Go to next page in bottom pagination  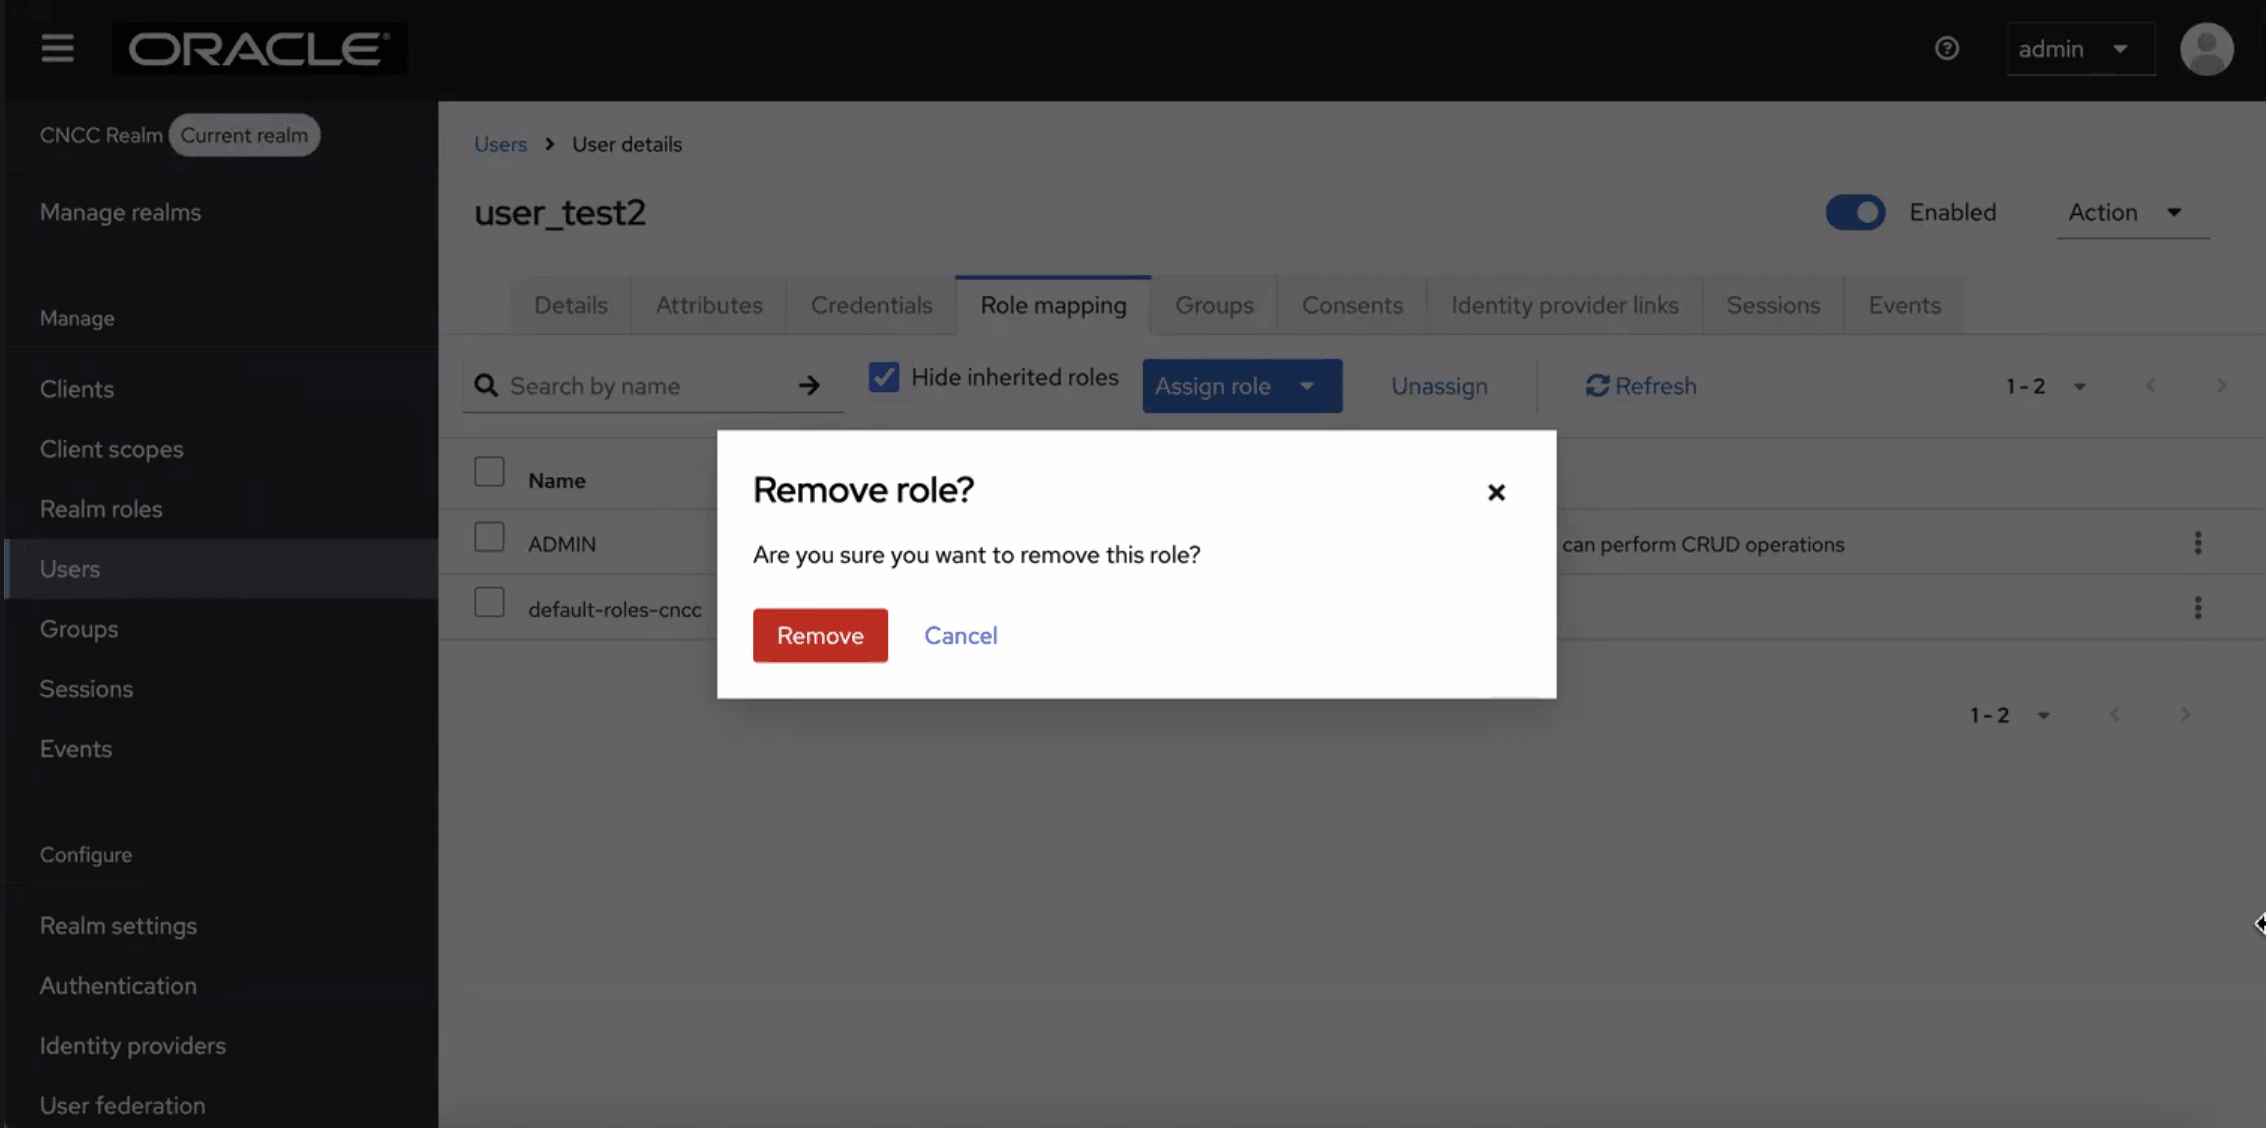point(2185,714)
